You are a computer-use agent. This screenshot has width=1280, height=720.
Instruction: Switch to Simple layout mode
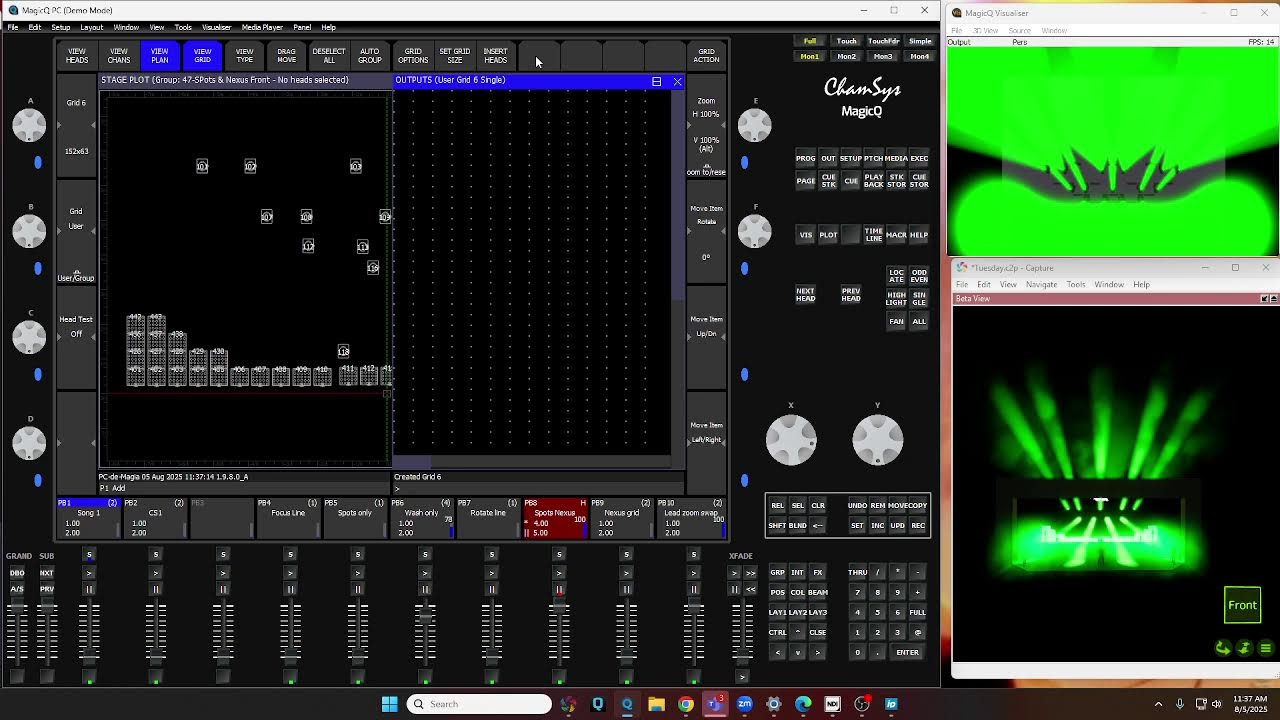click(x=920, y=41)
